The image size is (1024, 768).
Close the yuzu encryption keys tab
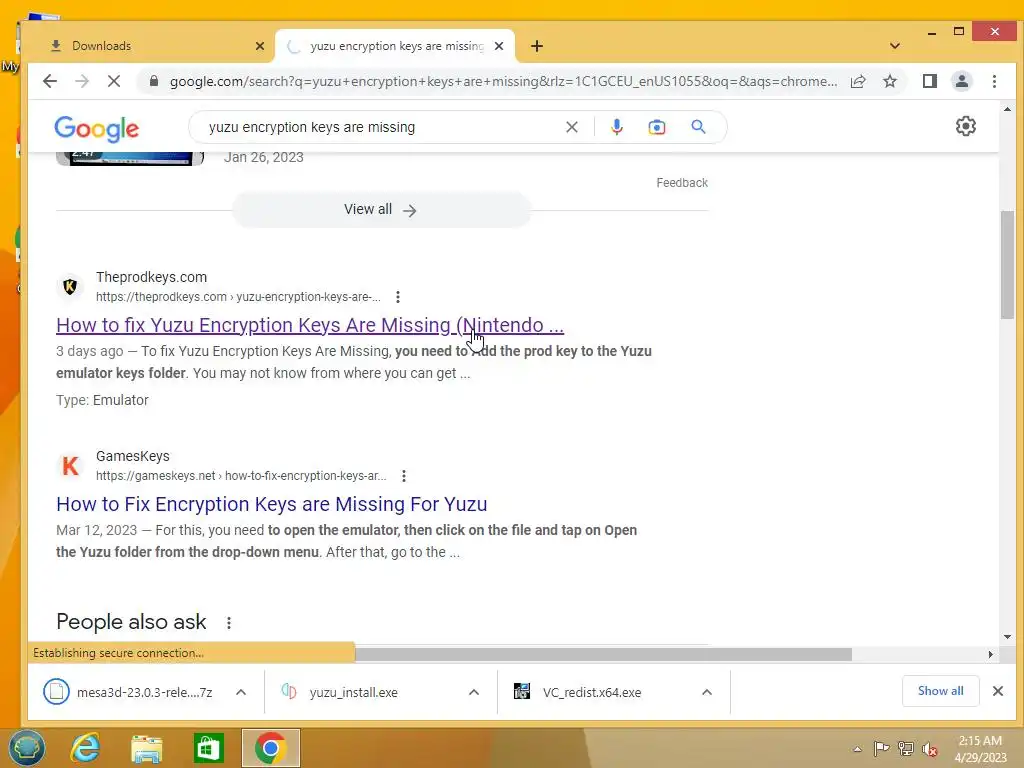[499, 46]
